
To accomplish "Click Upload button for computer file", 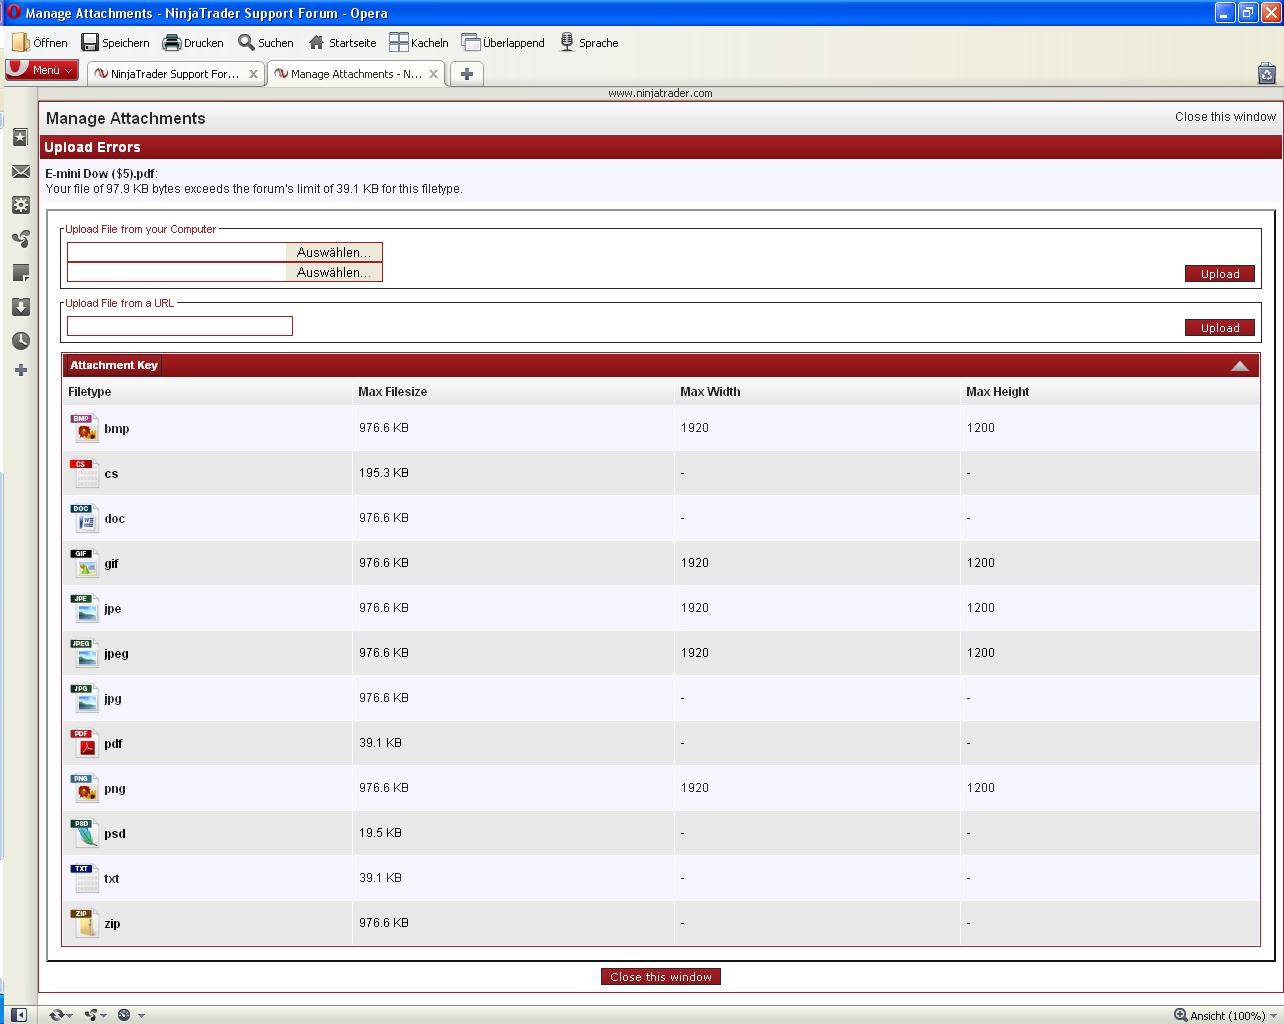I will [1220, 274].
